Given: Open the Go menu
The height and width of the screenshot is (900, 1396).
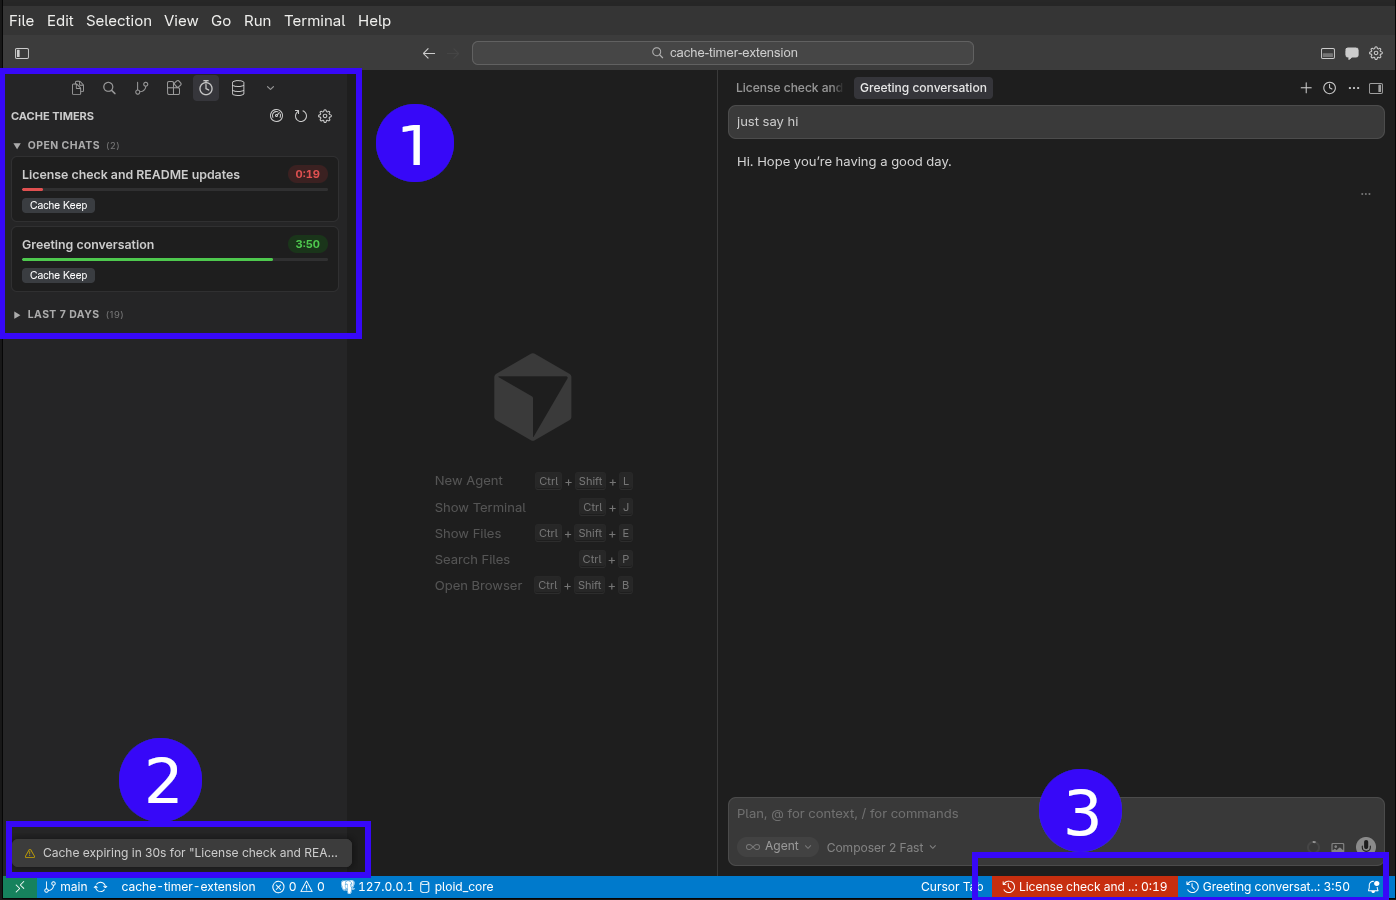Looking at the screenshot, I should 221,20.
